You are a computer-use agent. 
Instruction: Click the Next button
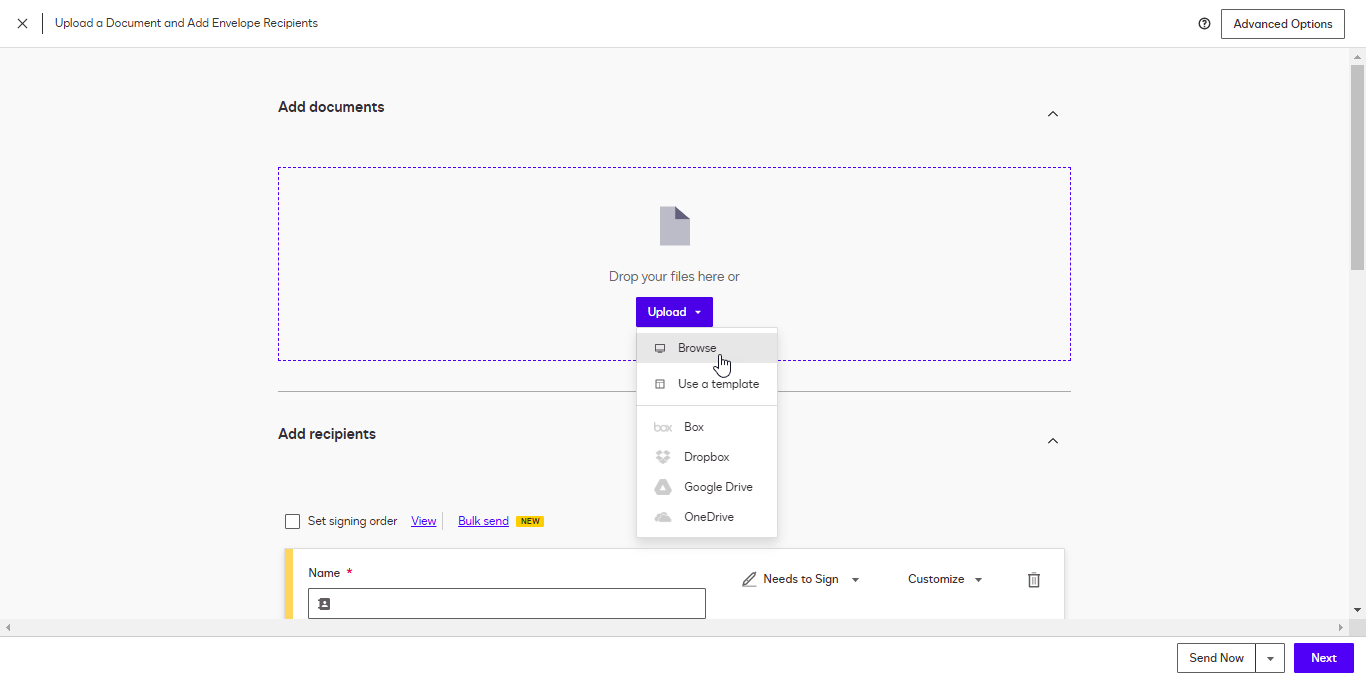[x=1324, y=658]
